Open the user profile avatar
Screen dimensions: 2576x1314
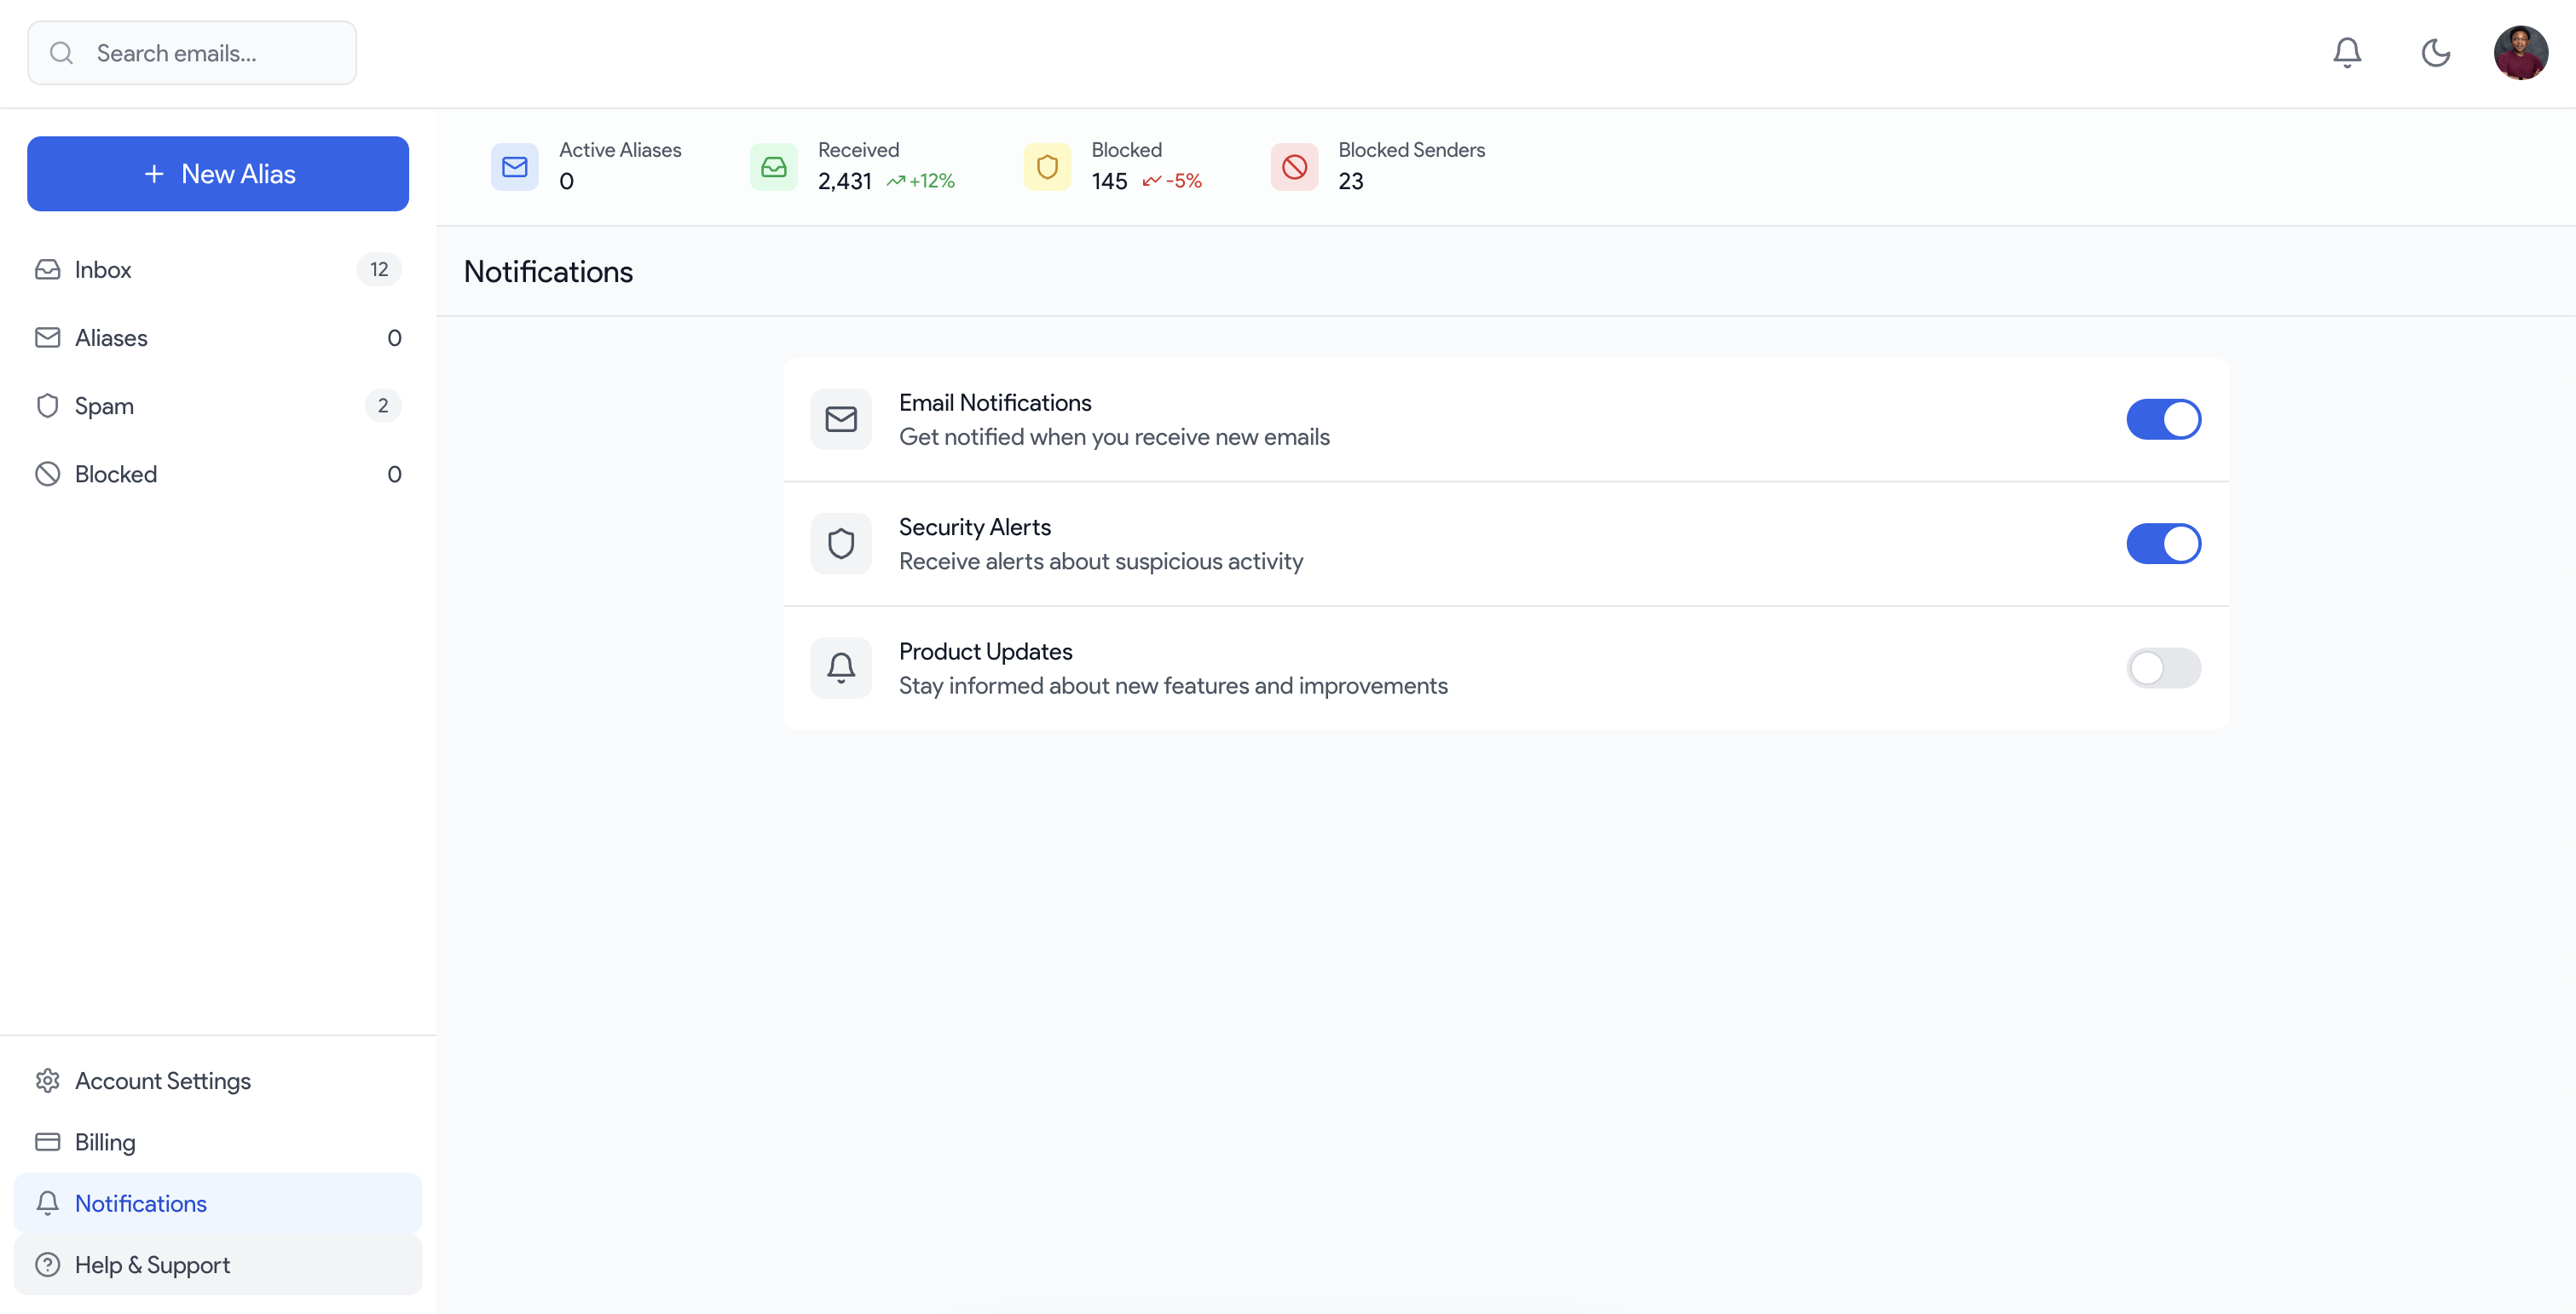2520,53
